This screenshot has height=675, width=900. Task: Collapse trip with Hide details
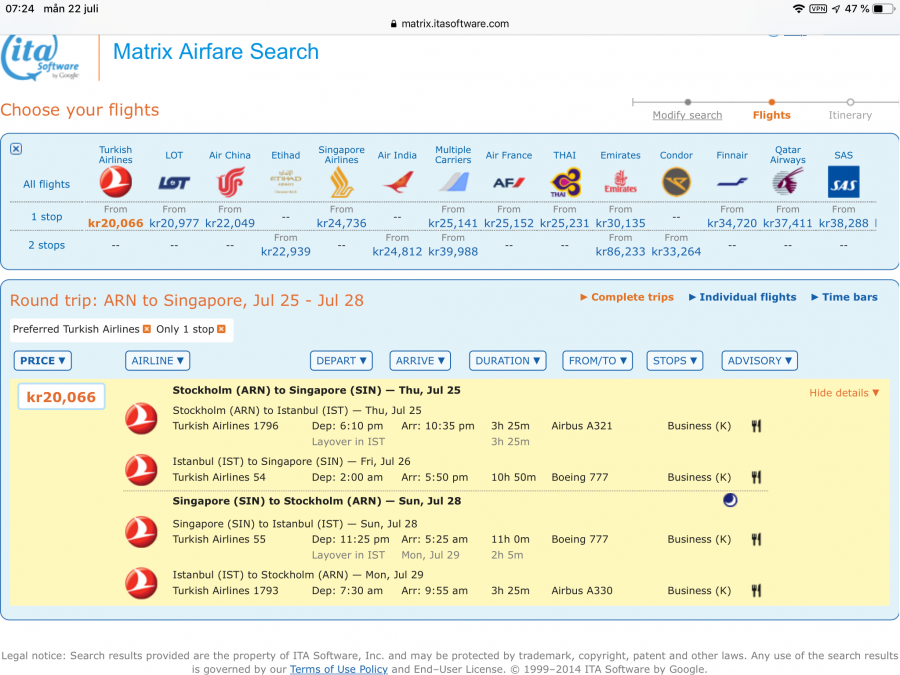[x=844, y=393]
